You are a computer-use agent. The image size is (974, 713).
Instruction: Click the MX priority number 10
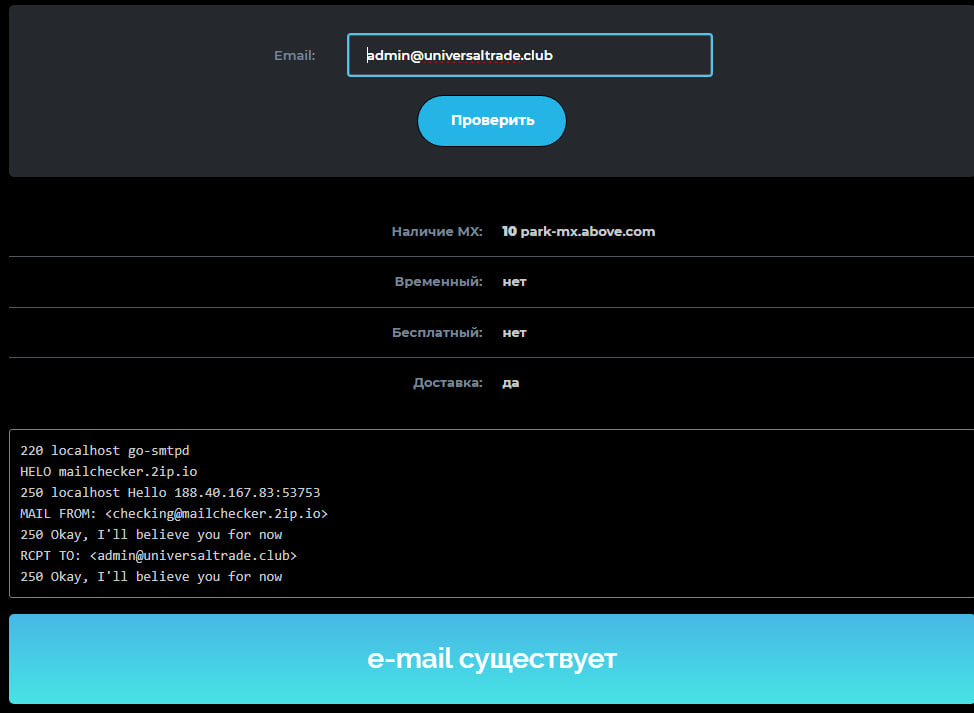[509, 232]
